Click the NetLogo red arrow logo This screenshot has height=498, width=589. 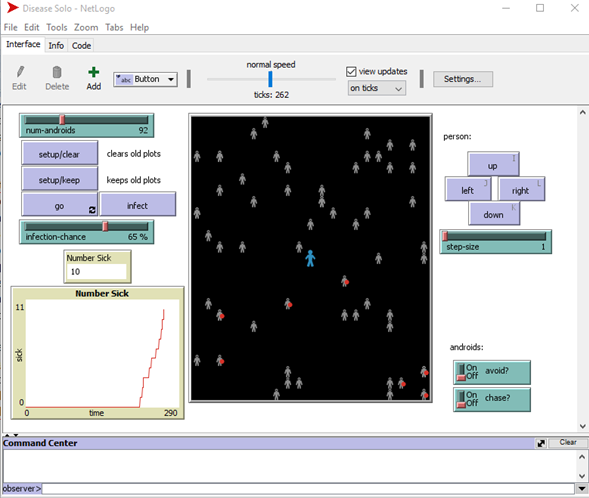pyautogui.click(x=12, y=8)
